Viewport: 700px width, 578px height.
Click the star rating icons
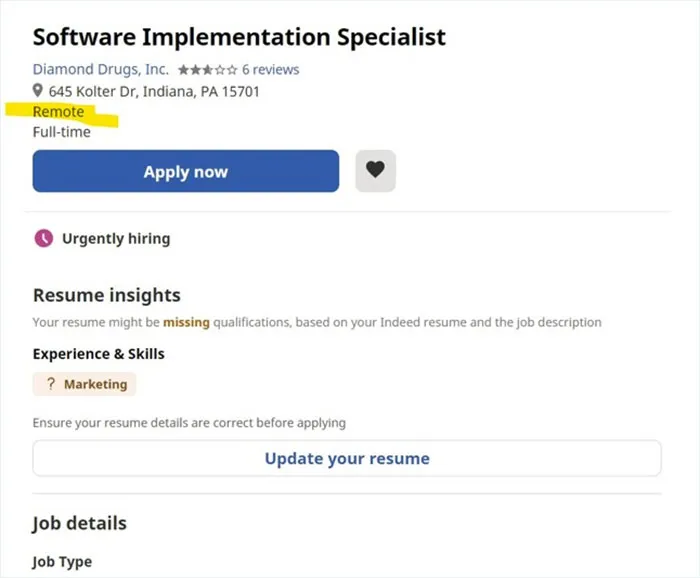tap(208, 70)
